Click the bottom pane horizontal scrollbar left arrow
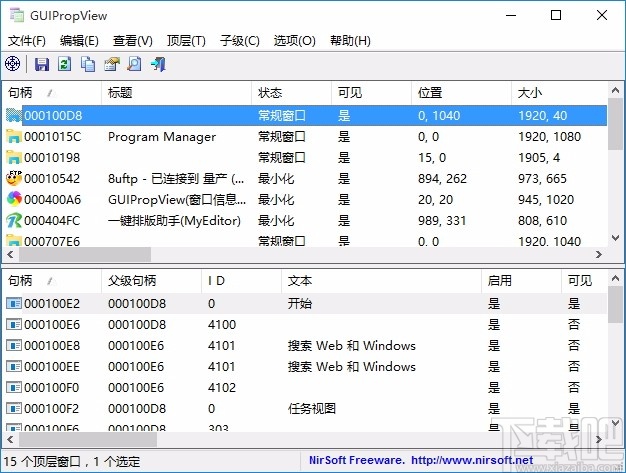626x473 pixels. (x=10, y=439)
